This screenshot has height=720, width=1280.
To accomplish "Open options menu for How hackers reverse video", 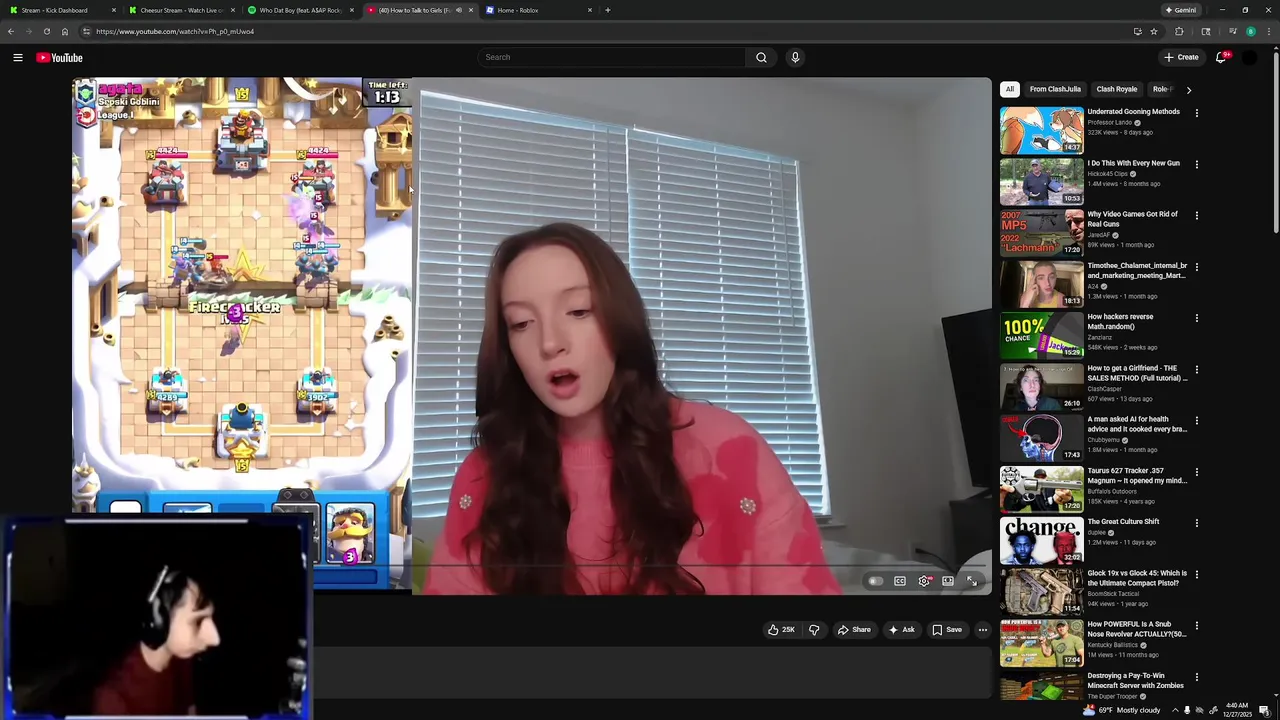I will point(1197,318).
